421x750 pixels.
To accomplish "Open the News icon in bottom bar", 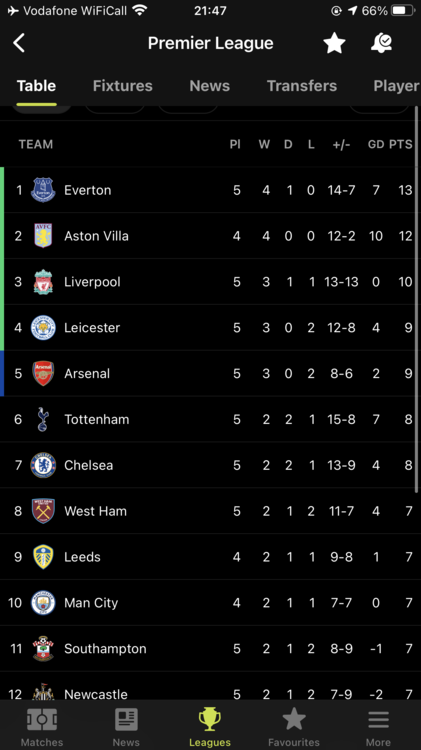I will coord(126,720).
